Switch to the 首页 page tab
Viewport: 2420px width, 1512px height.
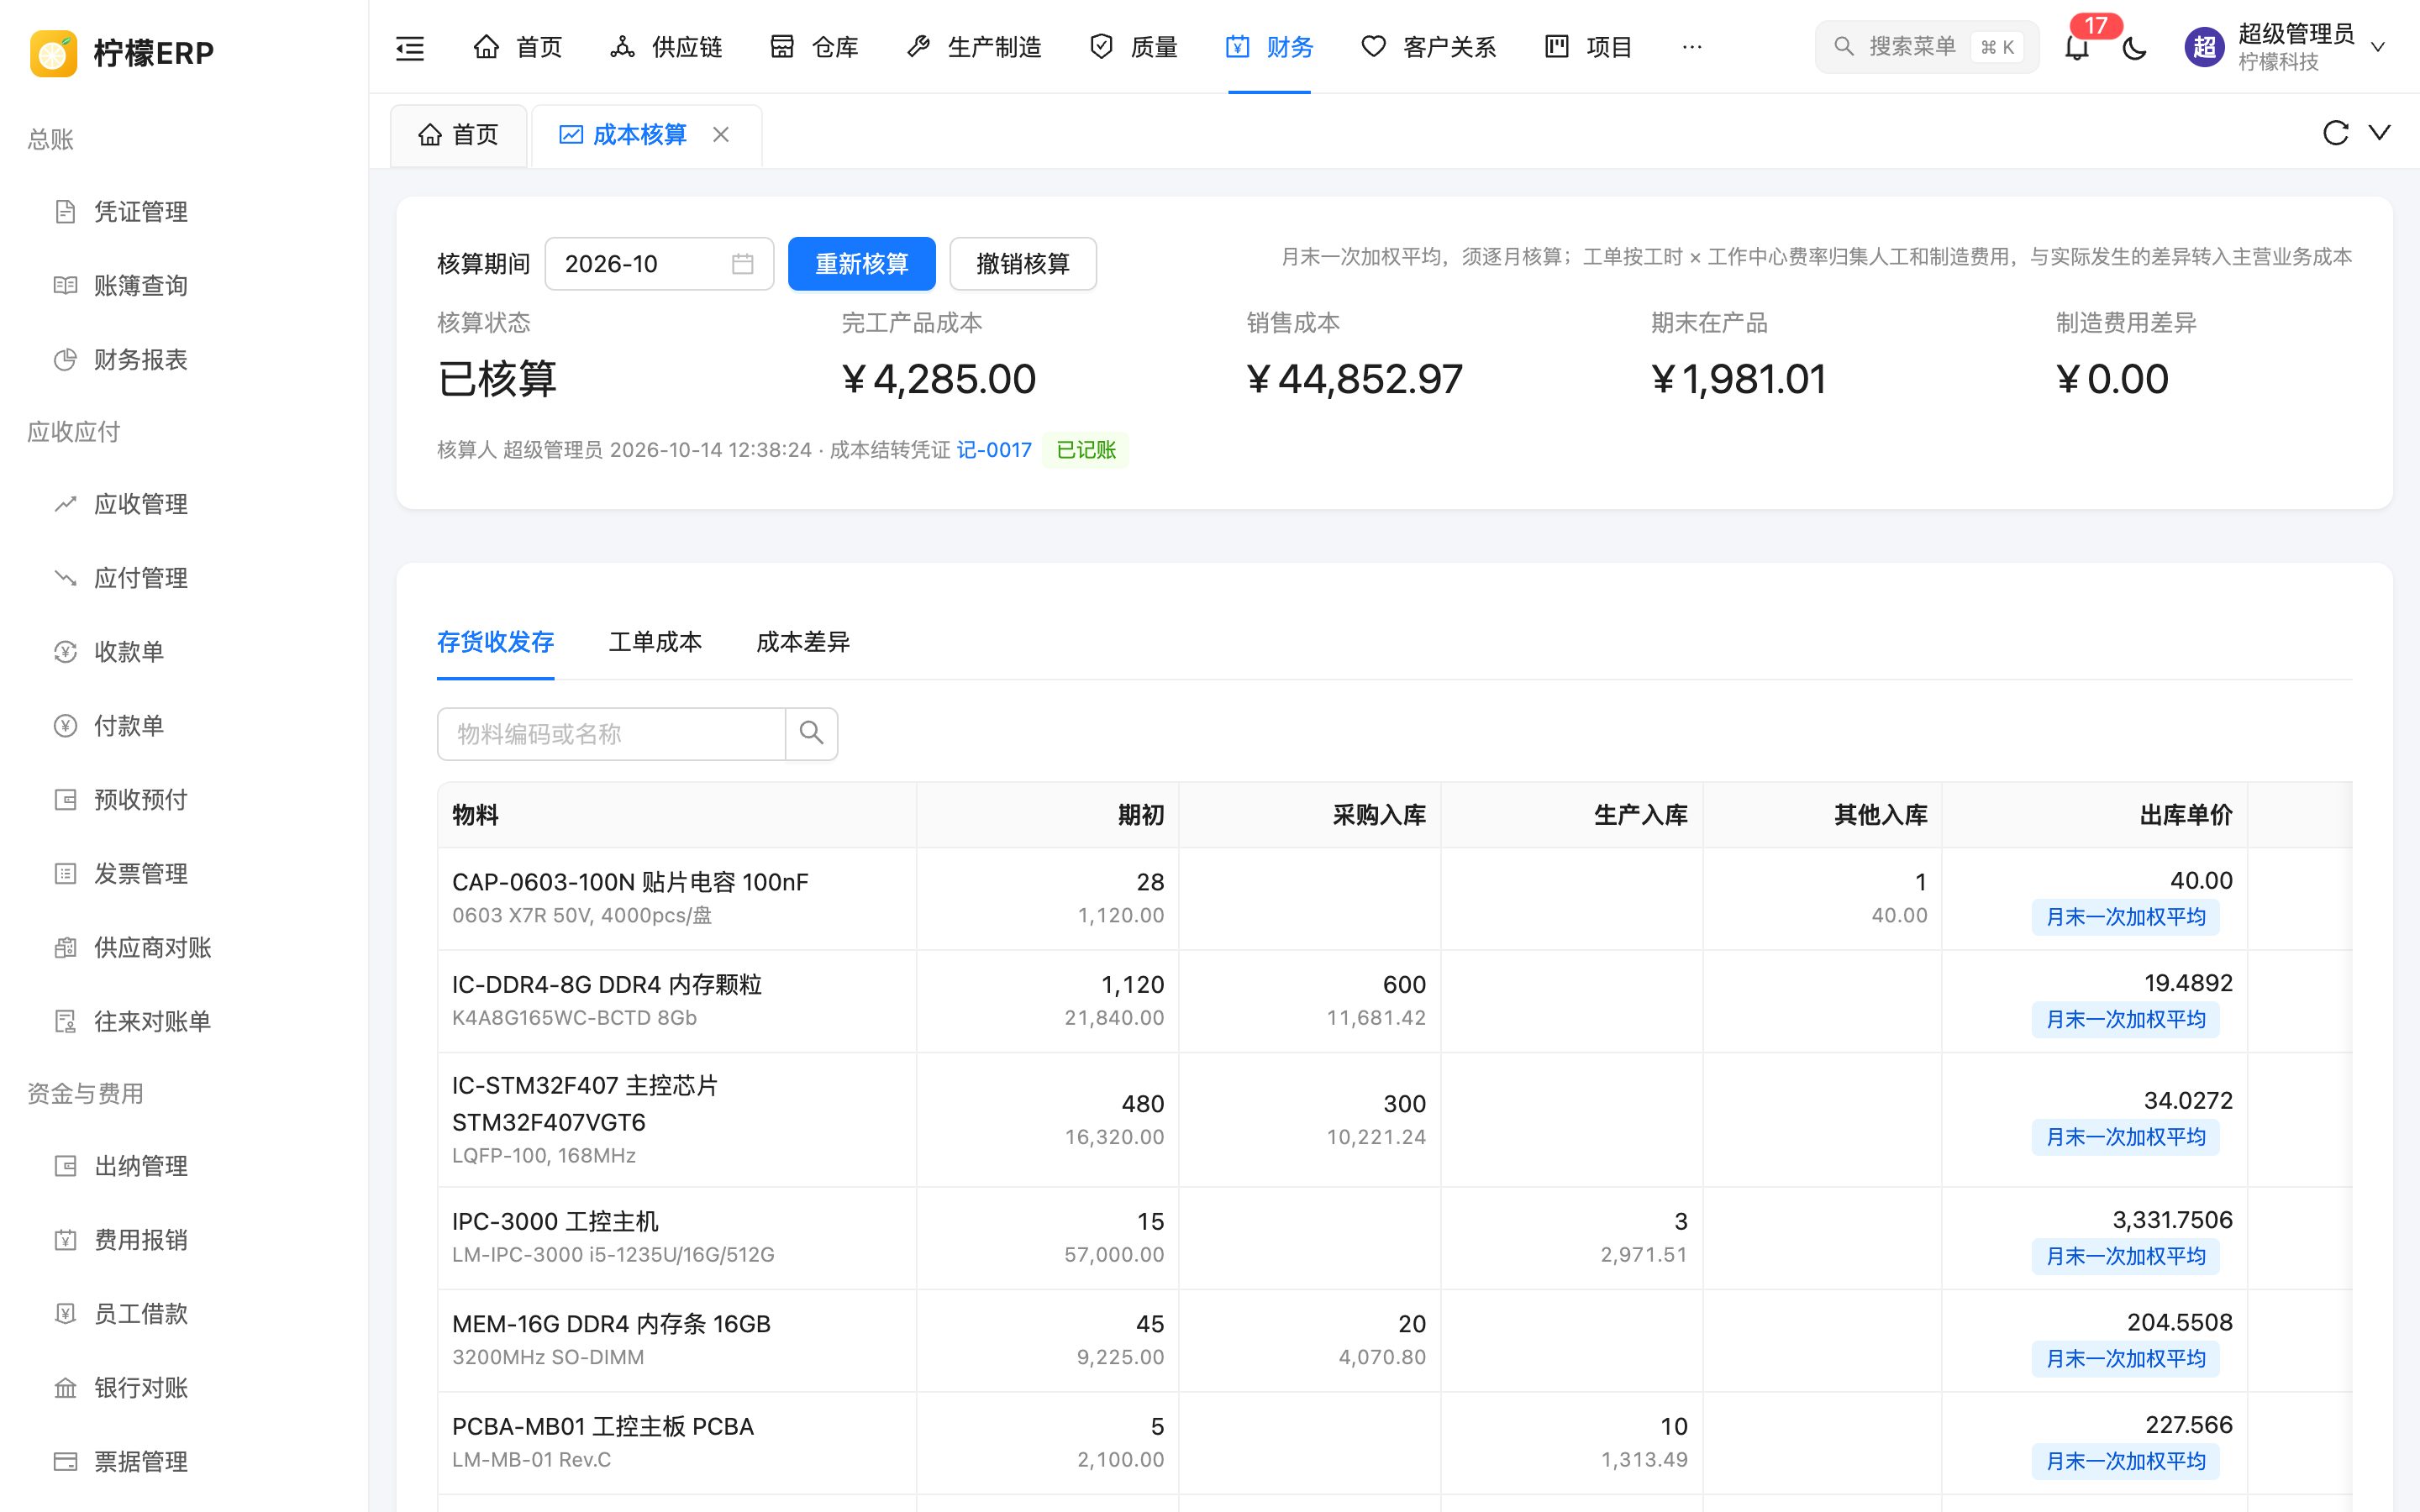point(459,135)
